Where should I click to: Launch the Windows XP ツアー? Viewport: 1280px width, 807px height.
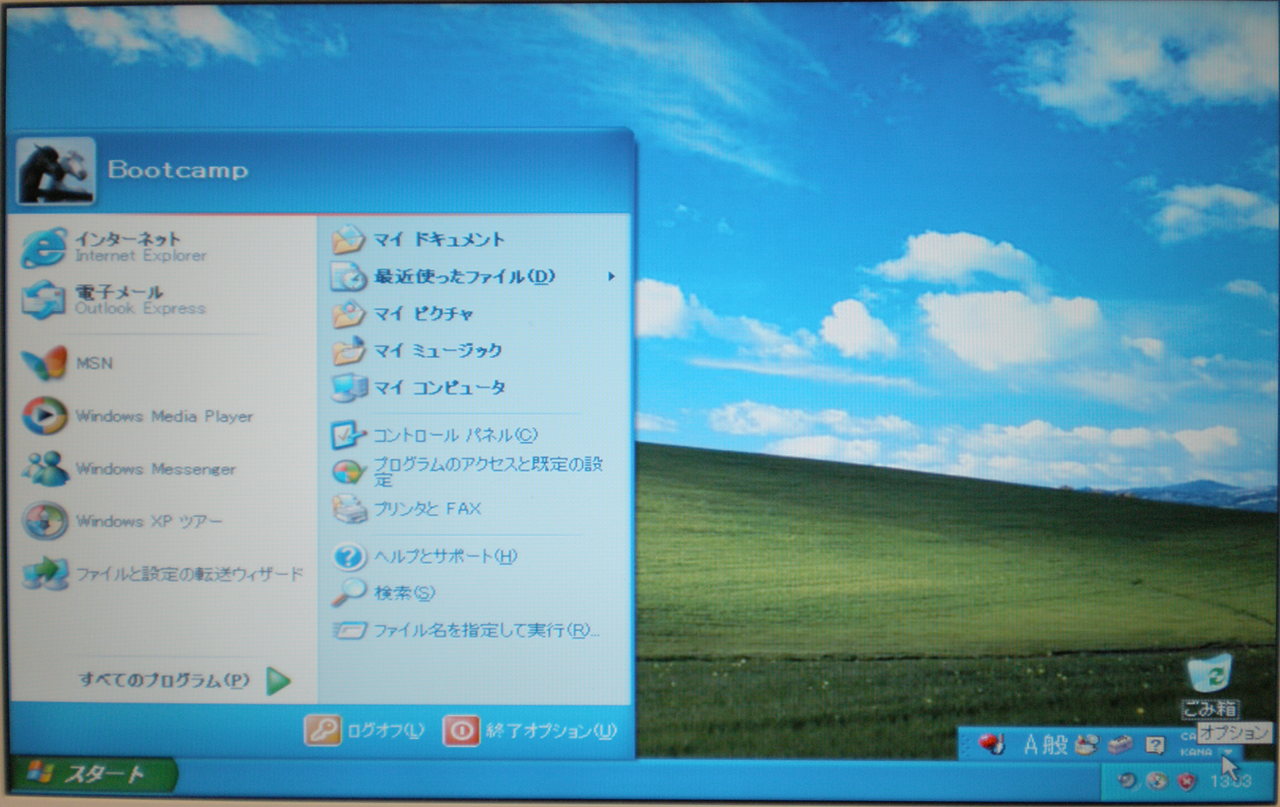click(x=162, y=521)
